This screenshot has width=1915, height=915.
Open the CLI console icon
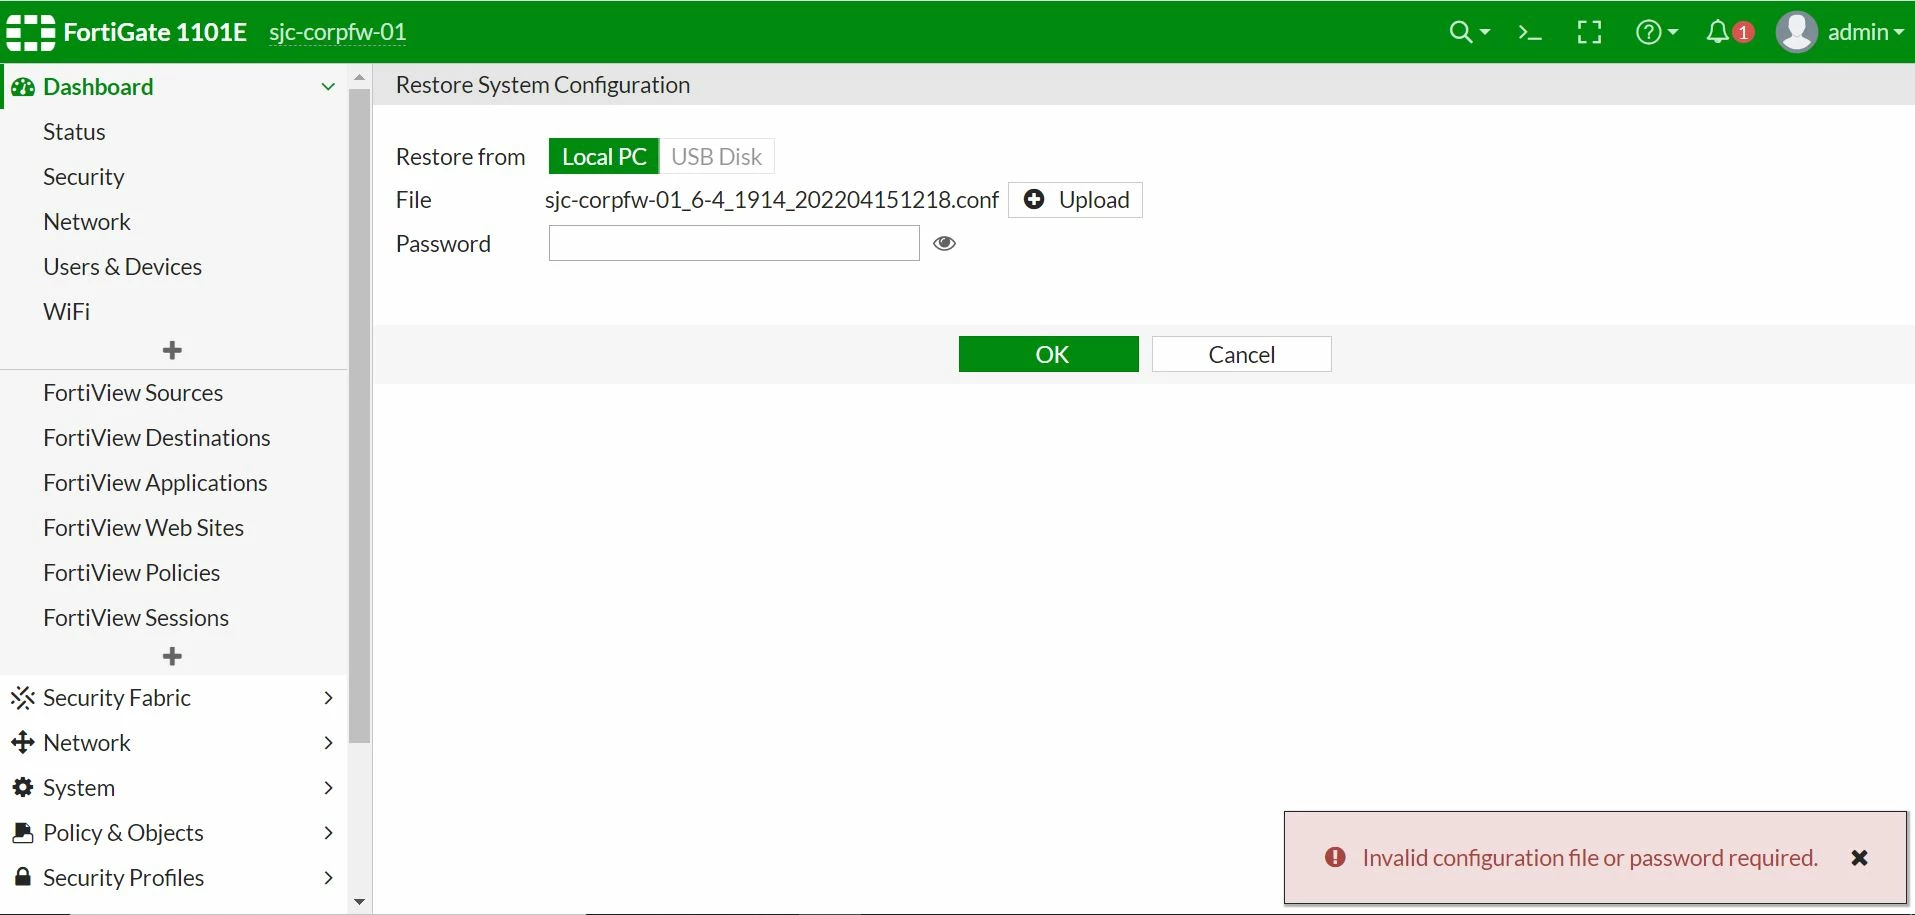[x=1530, y=33]
